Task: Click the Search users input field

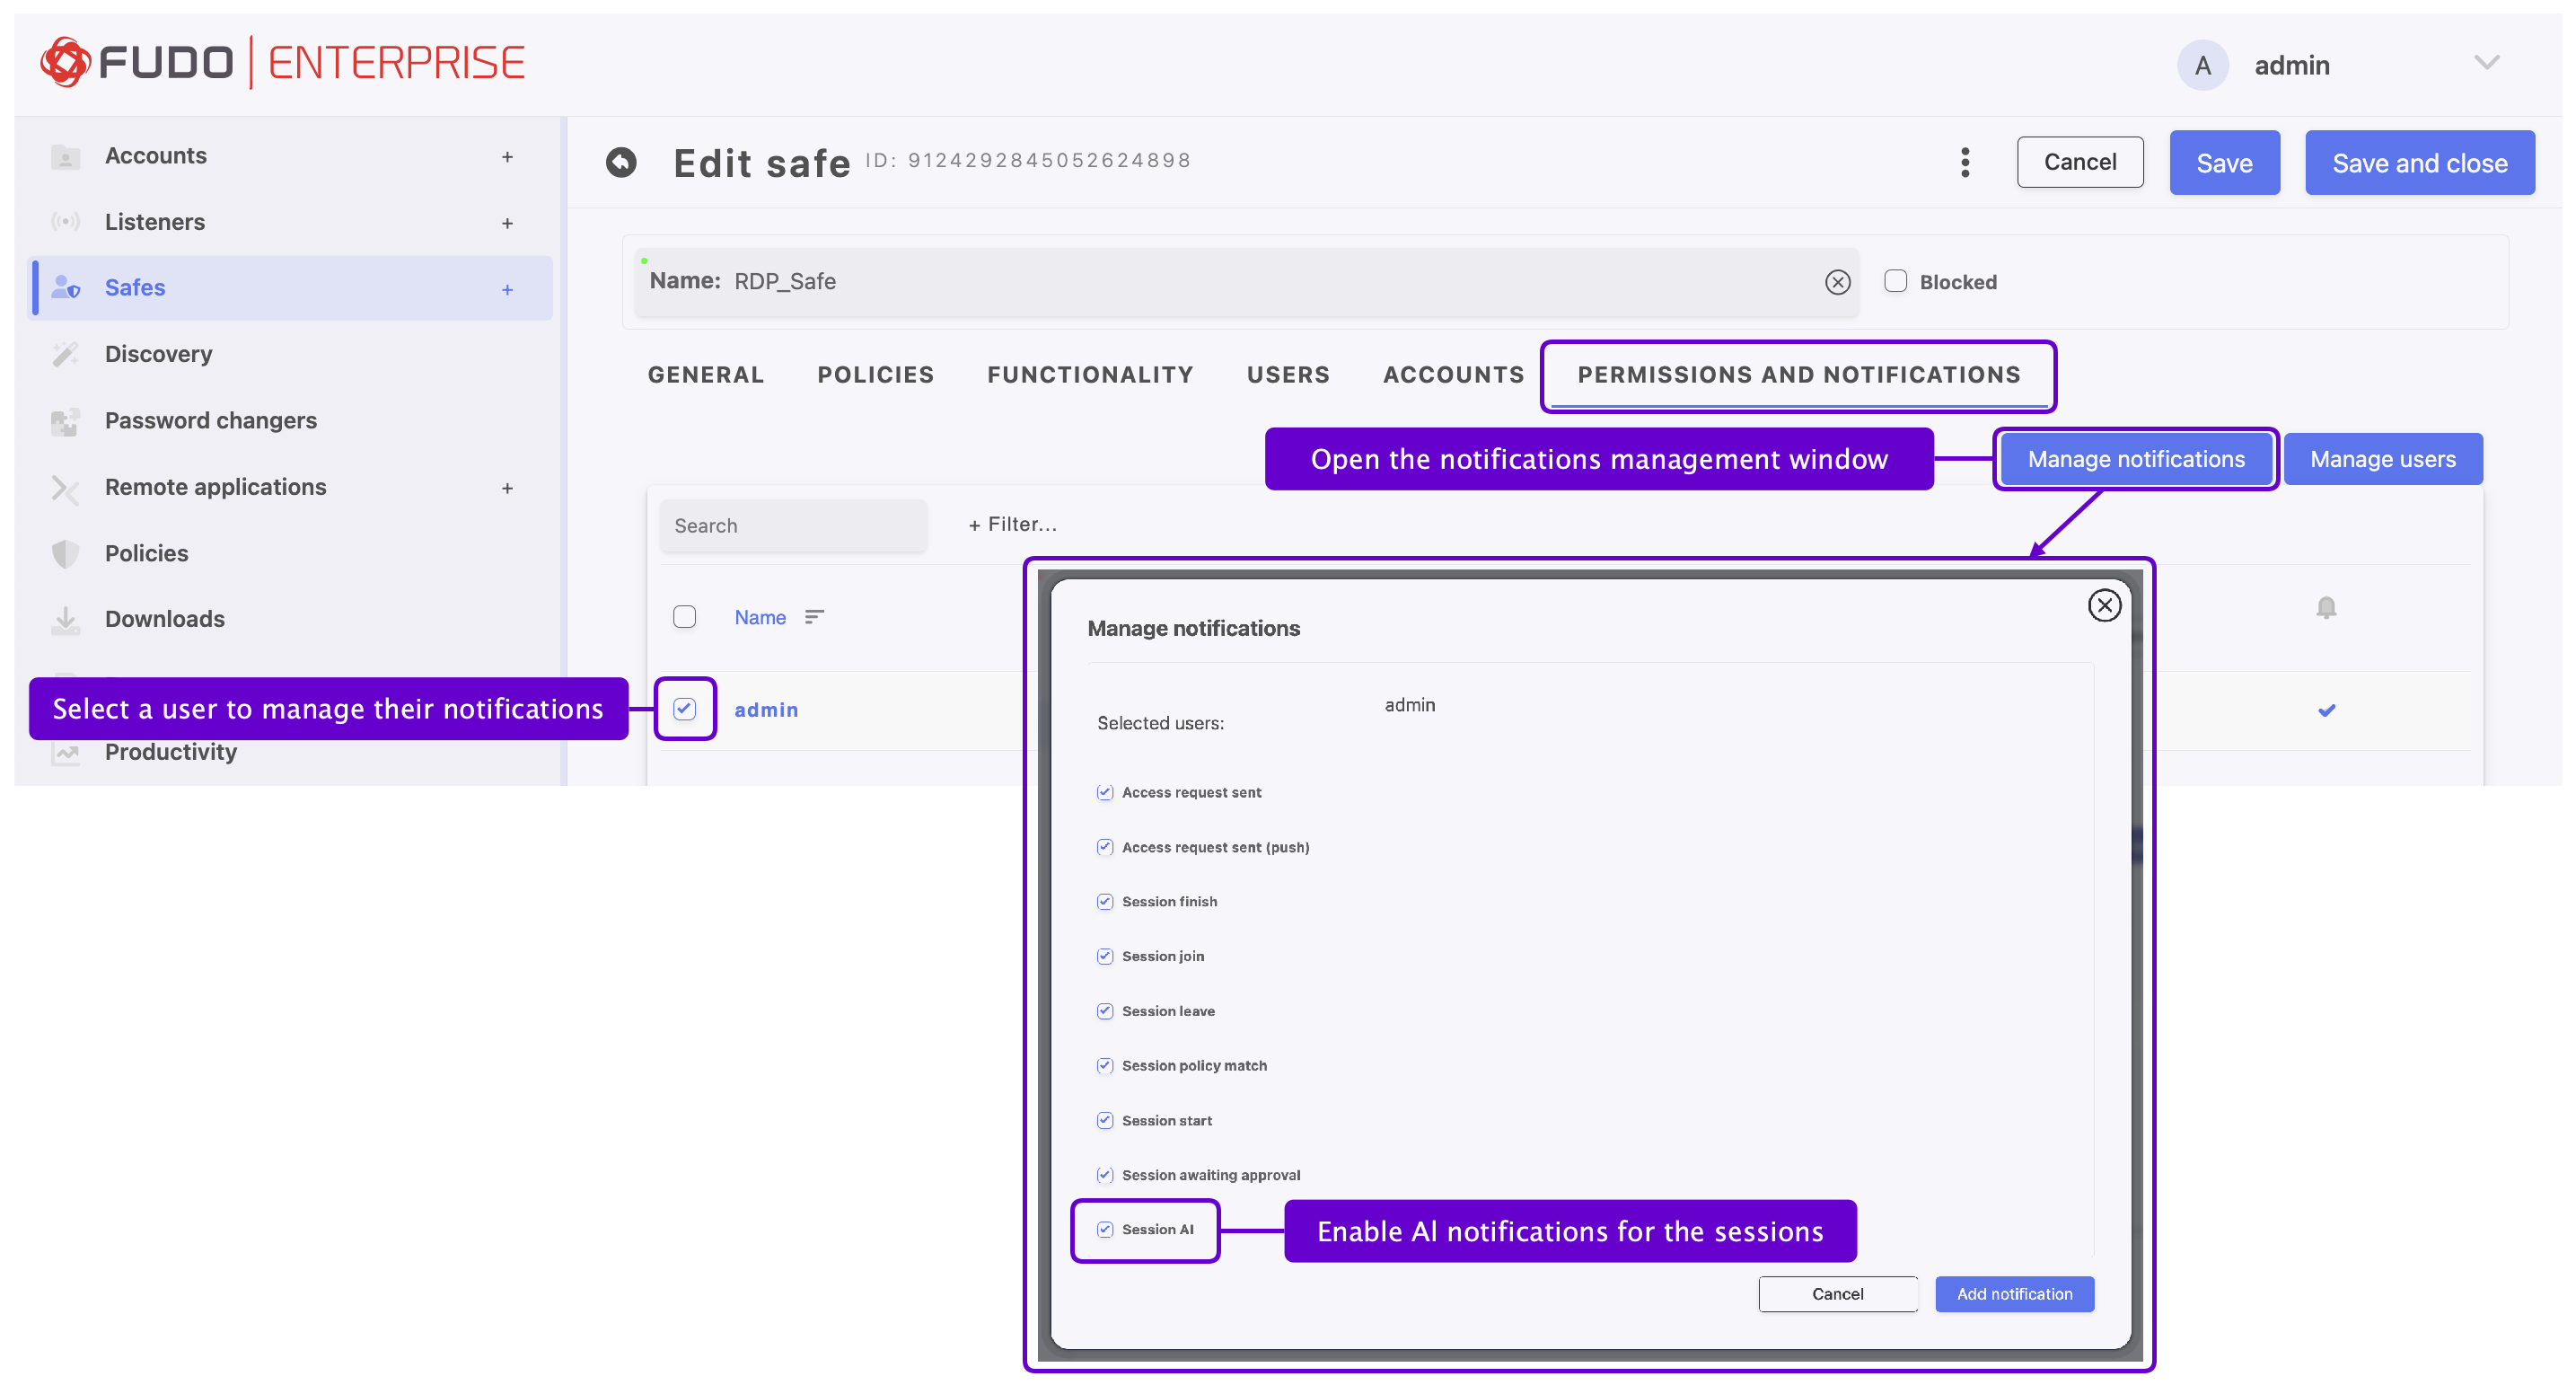Action: click(x=792, y=525)
